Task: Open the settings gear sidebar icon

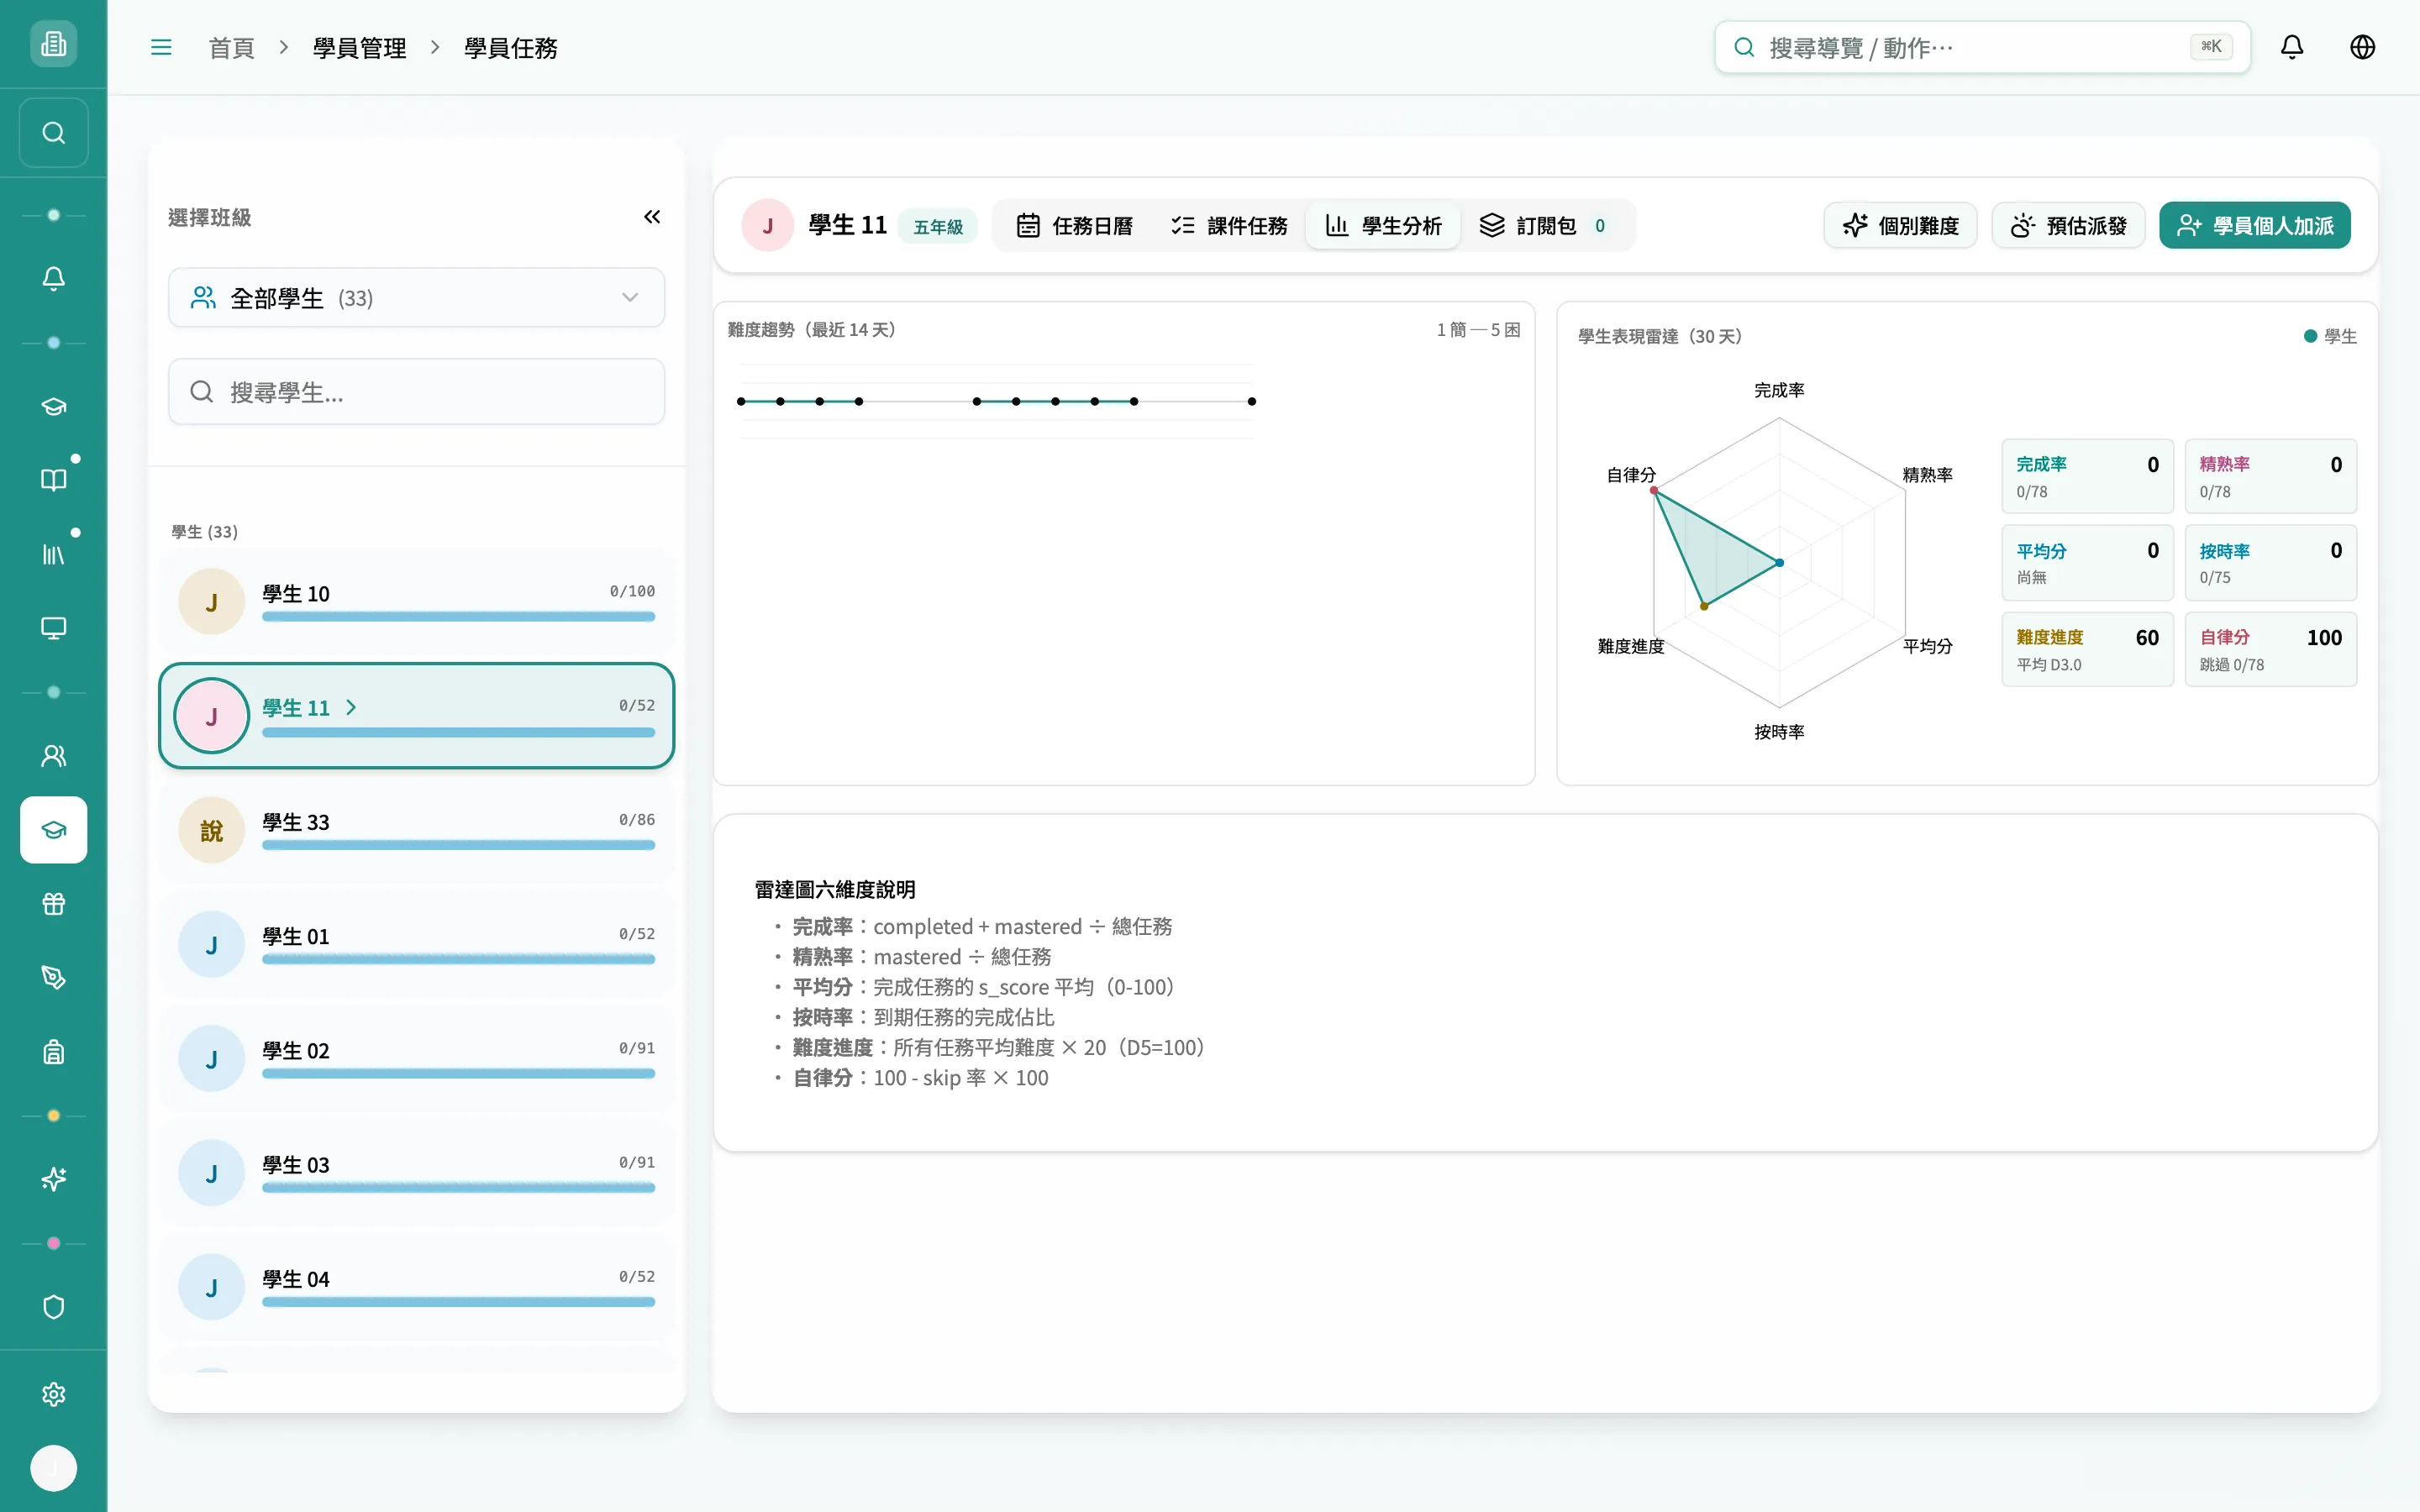Action: pyautogui.click(x=53, y=1394)
